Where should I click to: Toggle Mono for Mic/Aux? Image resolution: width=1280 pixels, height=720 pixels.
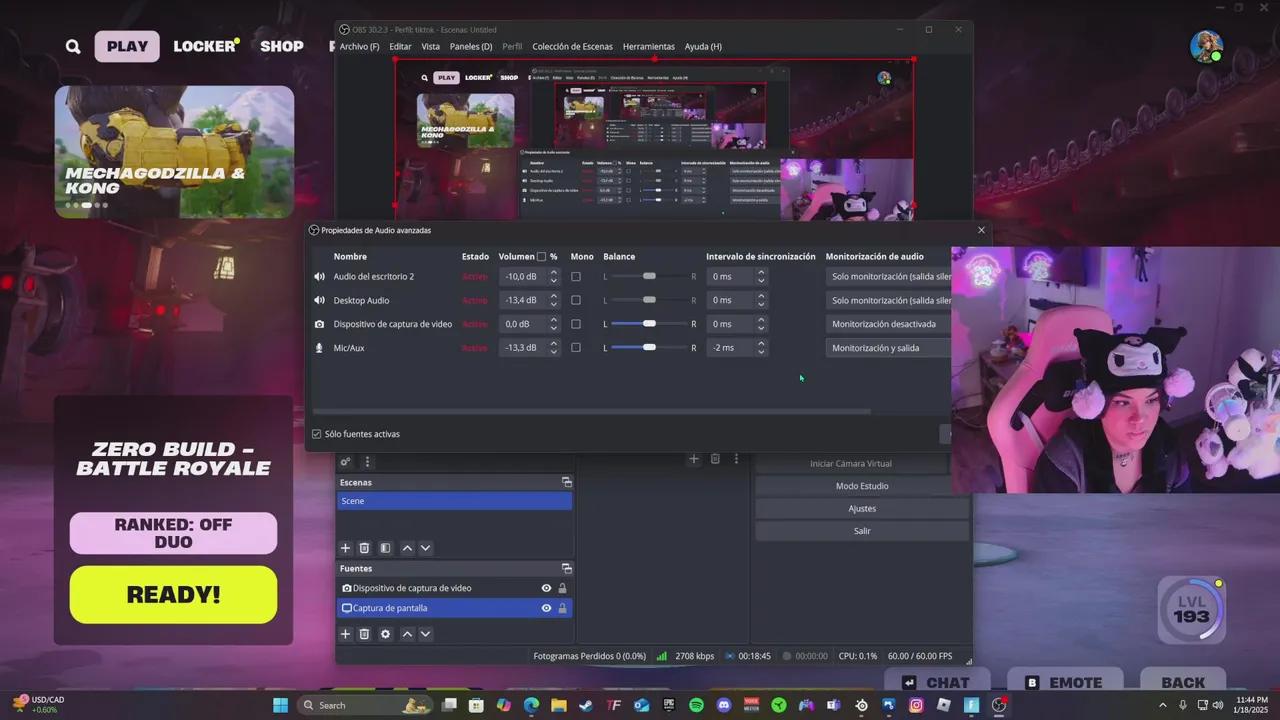point(575,348)
